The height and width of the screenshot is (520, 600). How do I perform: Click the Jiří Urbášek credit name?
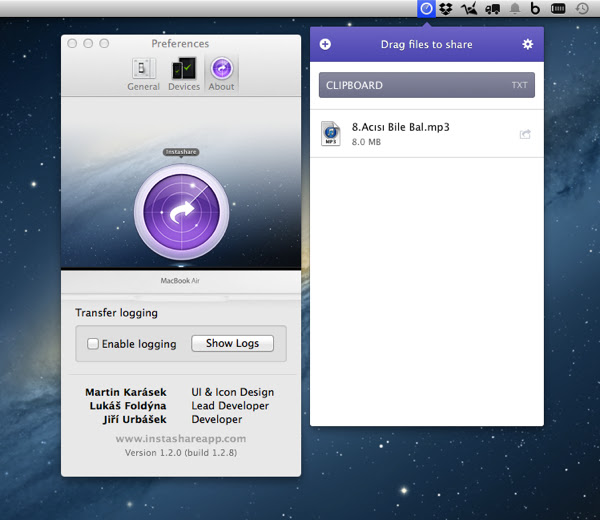coord(135,419)
